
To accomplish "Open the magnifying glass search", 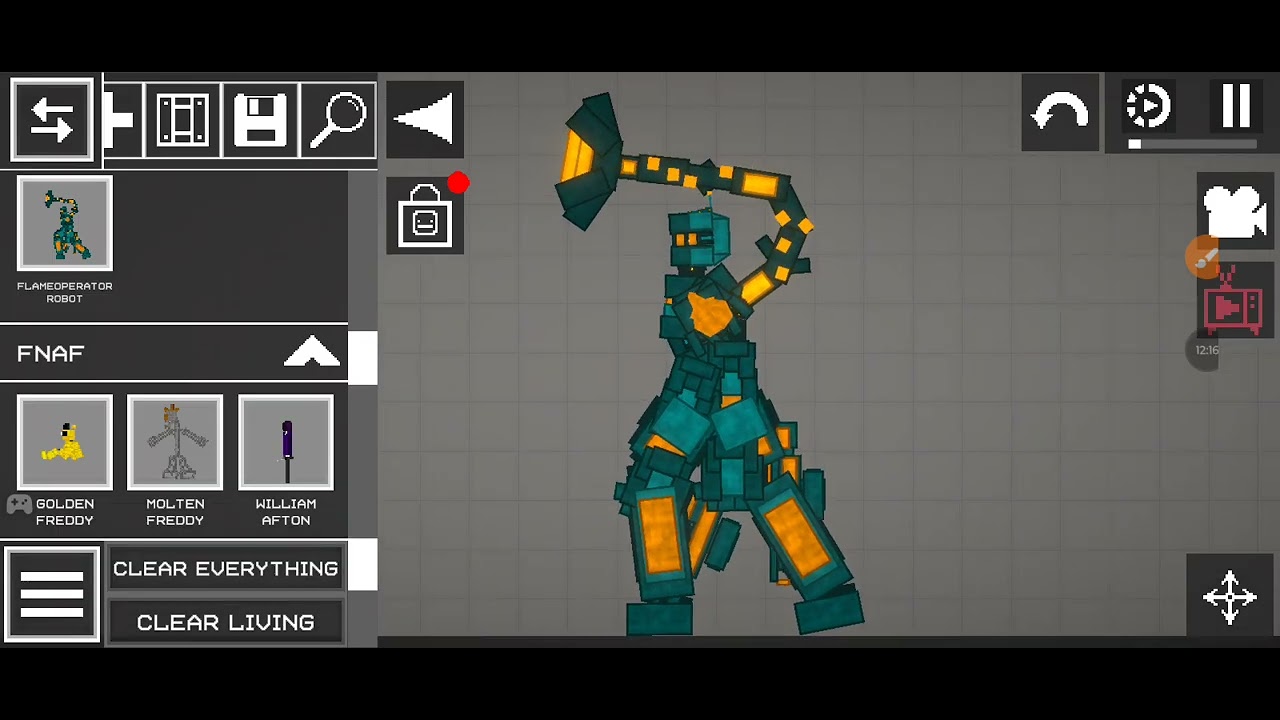I will tap(338, 120).
